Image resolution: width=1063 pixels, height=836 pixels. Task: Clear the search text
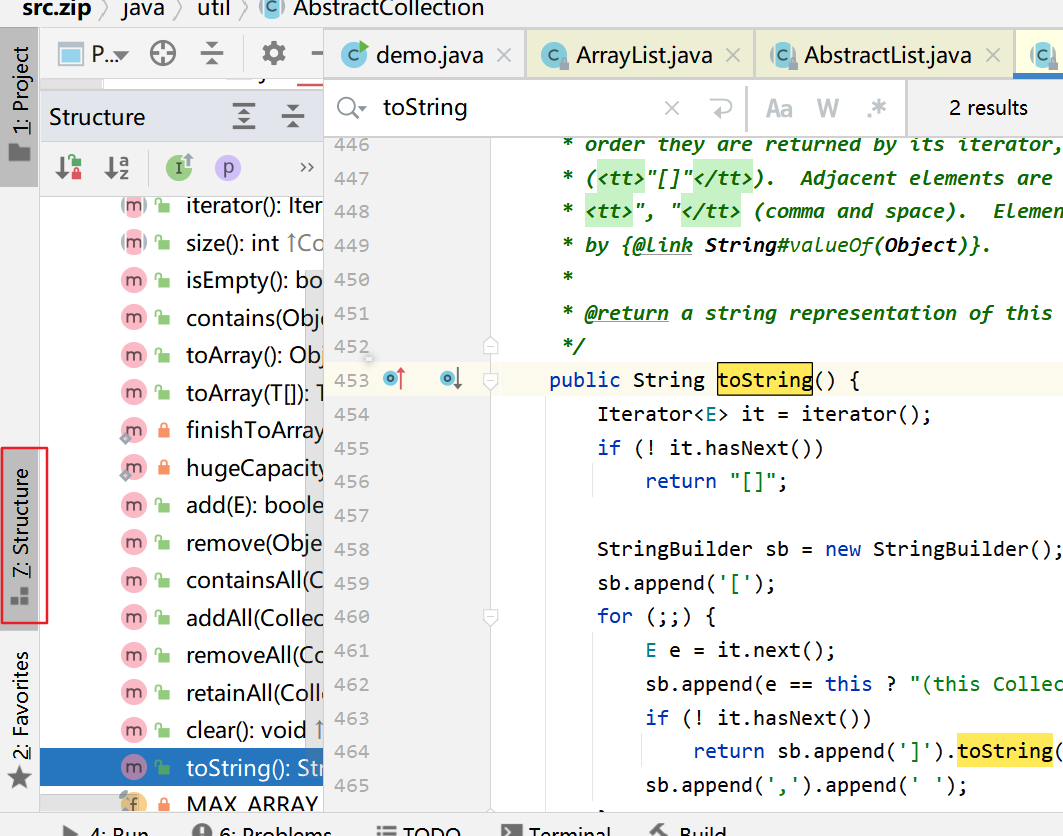point(672,108)
